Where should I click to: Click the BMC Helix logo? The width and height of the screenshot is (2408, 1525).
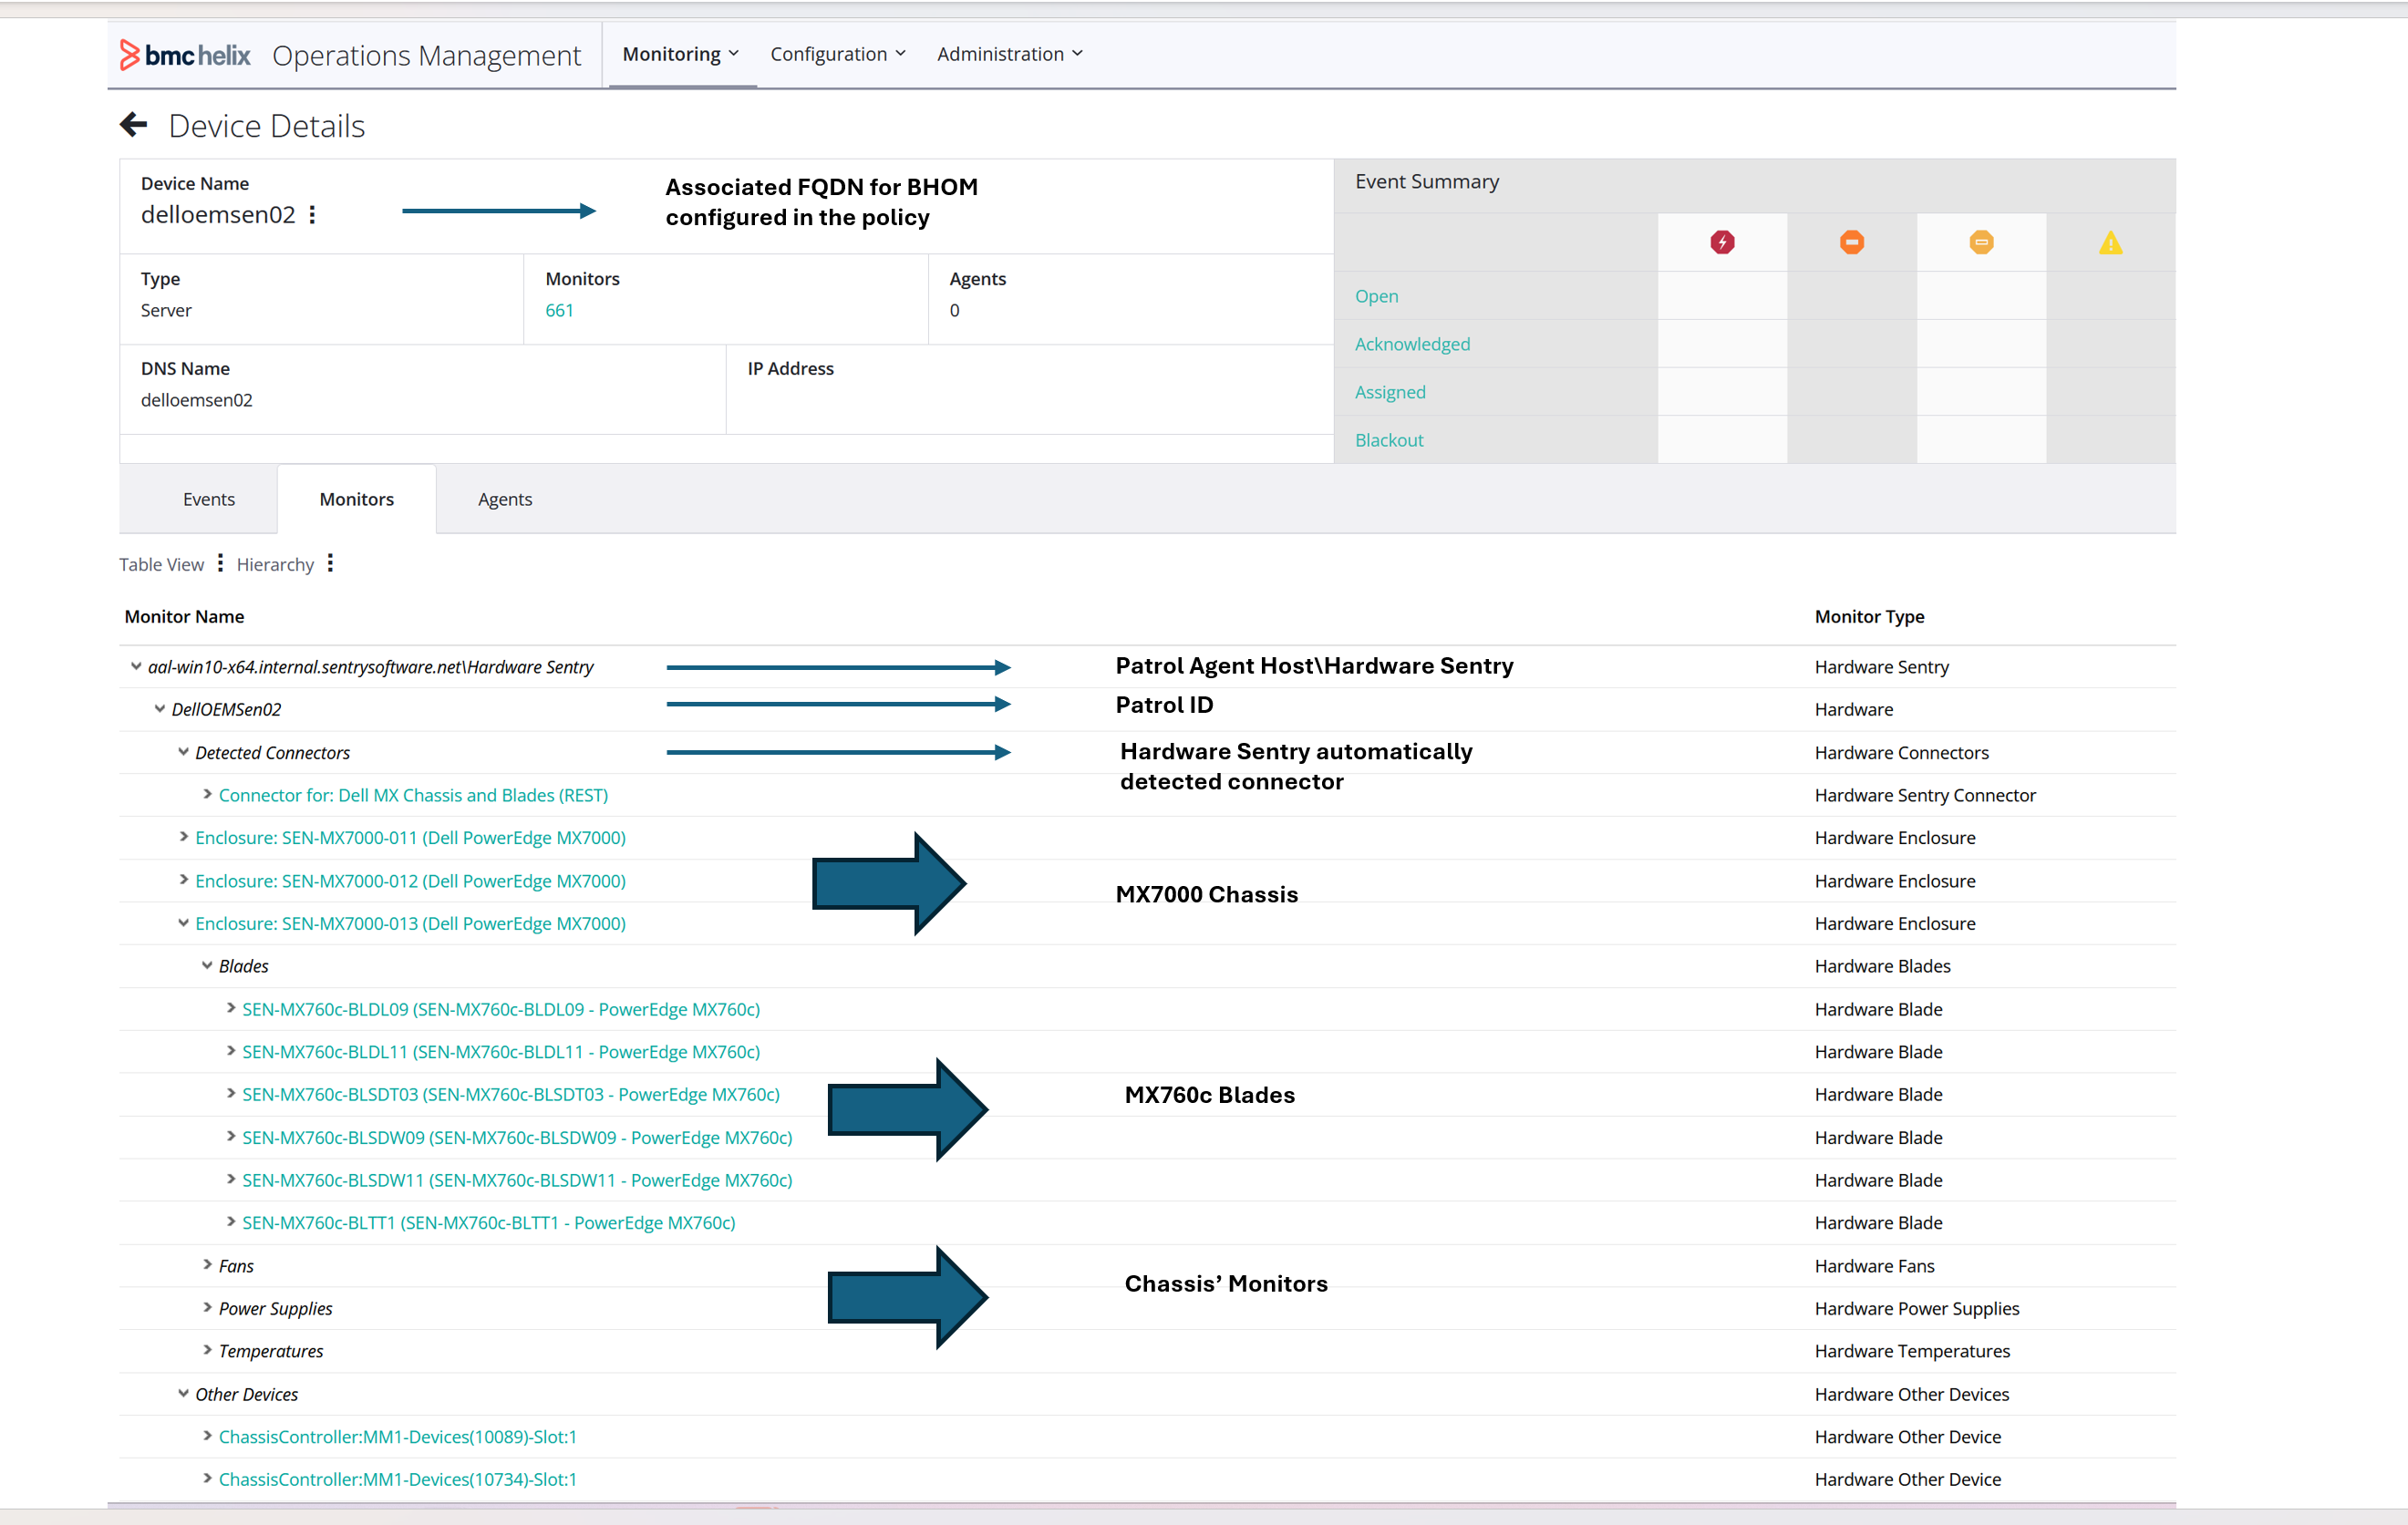(186, 55)
